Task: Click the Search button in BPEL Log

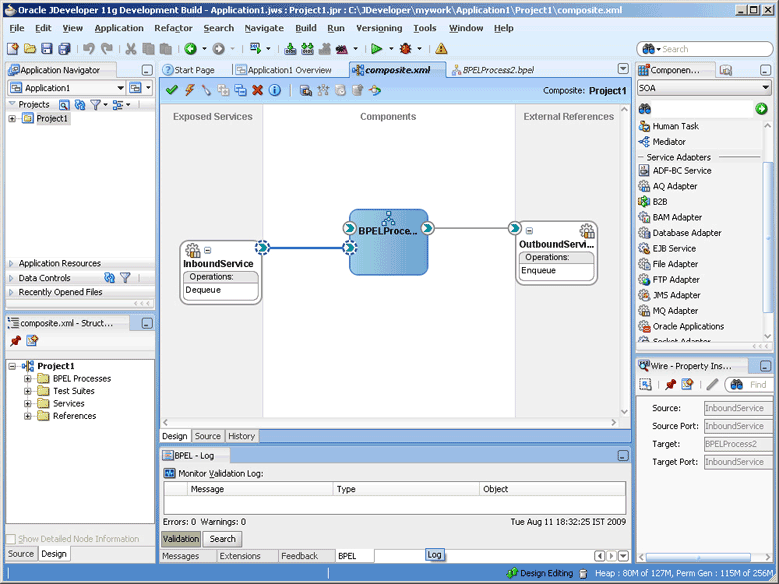Action: [x=223, y=539]
